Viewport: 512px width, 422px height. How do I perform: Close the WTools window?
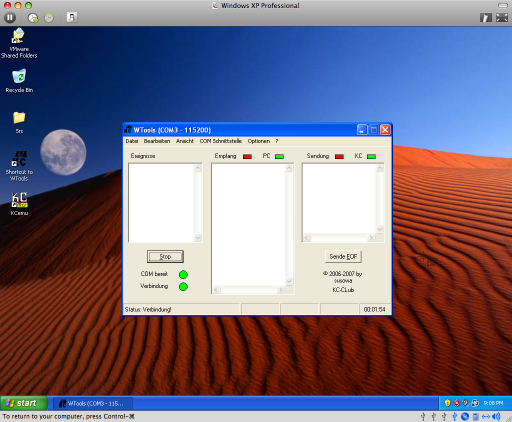(x=385, y=130)
